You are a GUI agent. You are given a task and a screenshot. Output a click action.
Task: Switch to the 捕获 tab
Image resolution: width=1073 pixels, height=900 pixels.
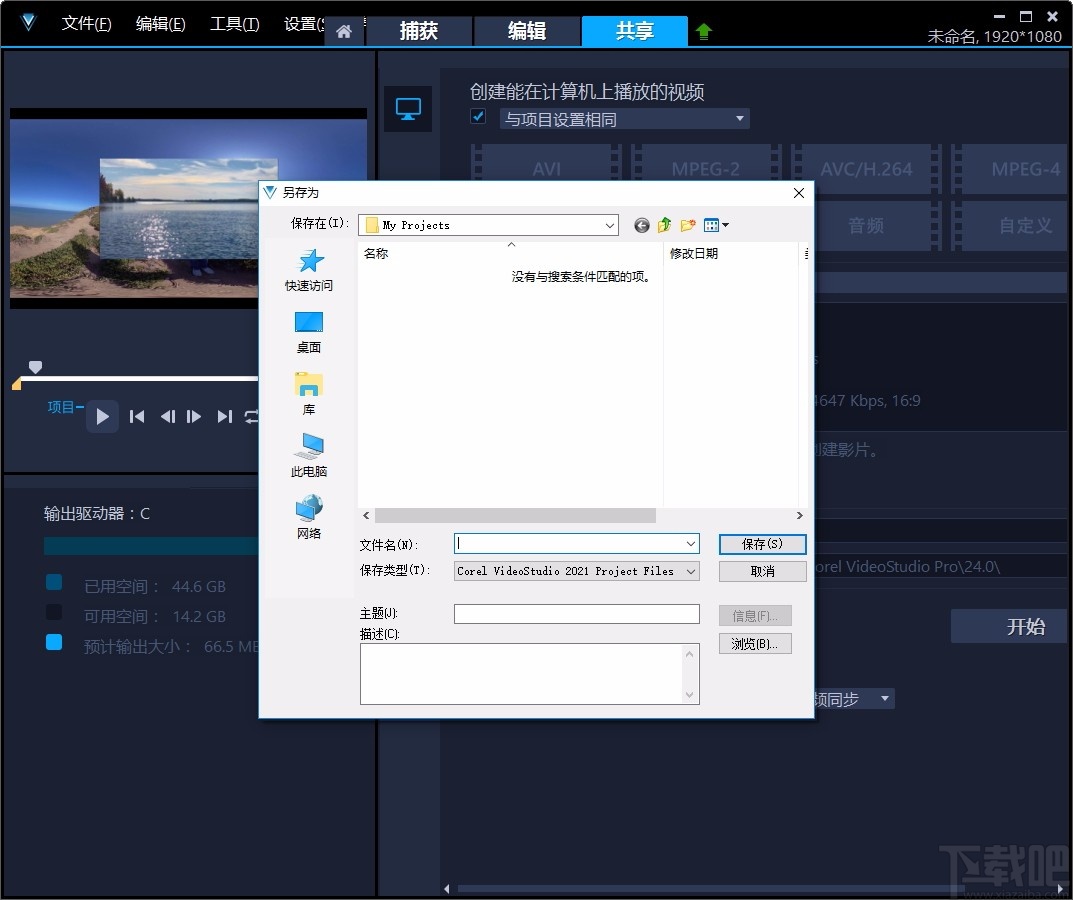(419, 31)
